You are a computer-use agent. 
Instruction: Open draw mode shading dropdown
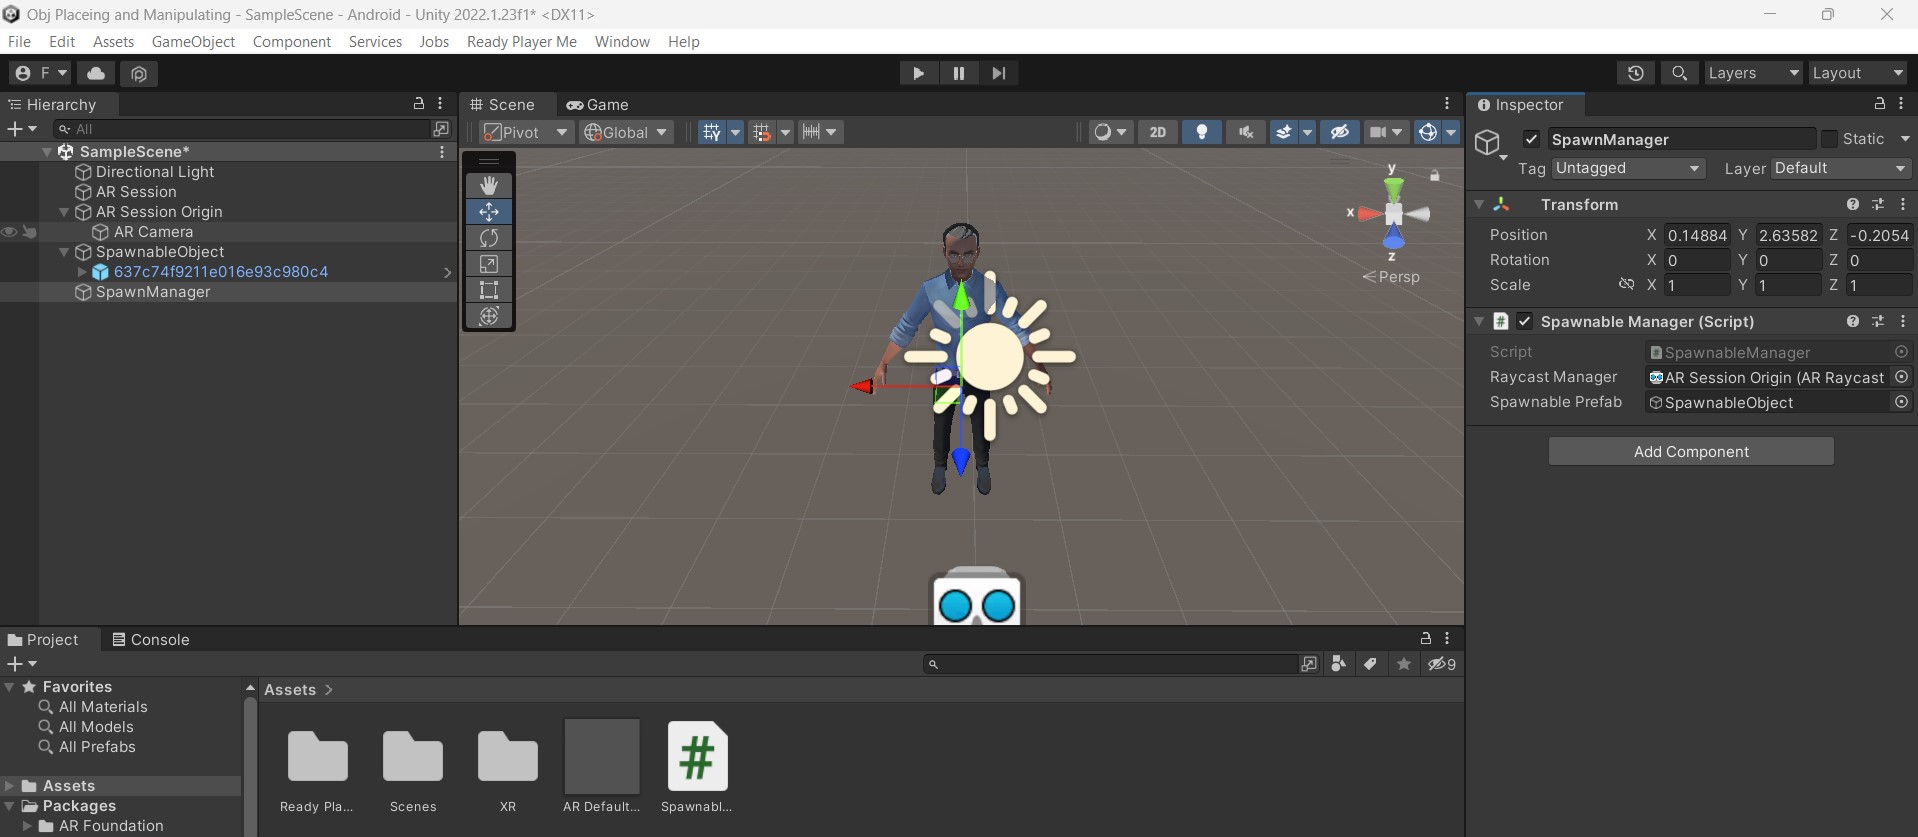1110,132
